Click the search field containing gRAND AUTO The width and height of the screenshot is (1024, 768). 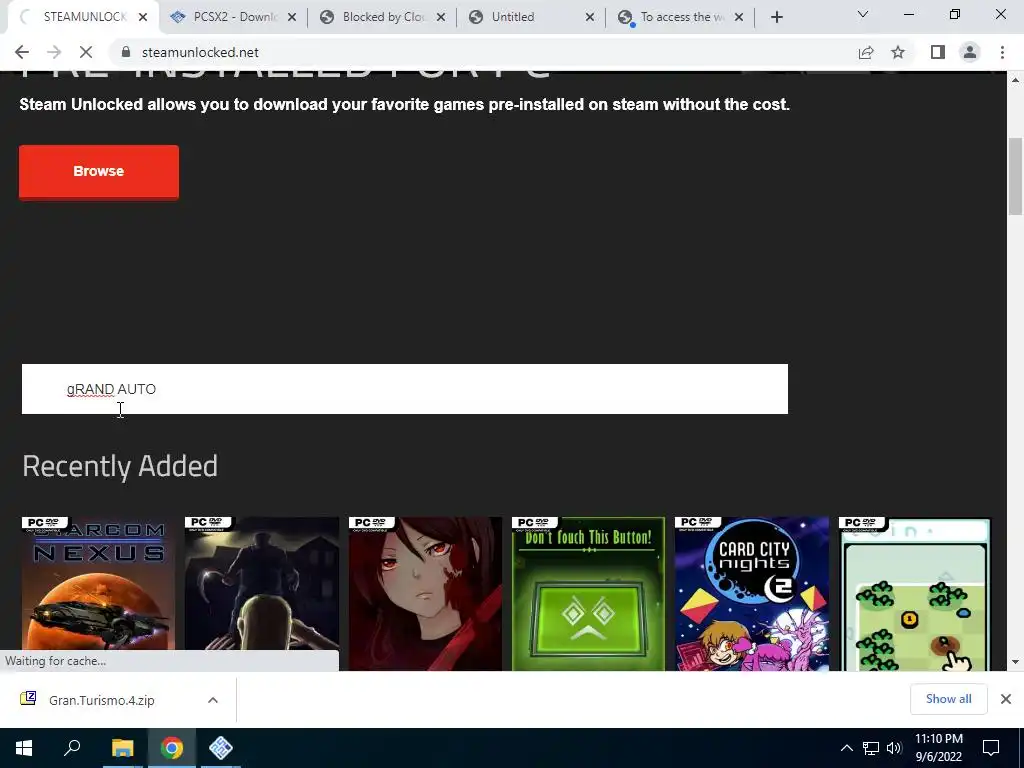point(405,389)
